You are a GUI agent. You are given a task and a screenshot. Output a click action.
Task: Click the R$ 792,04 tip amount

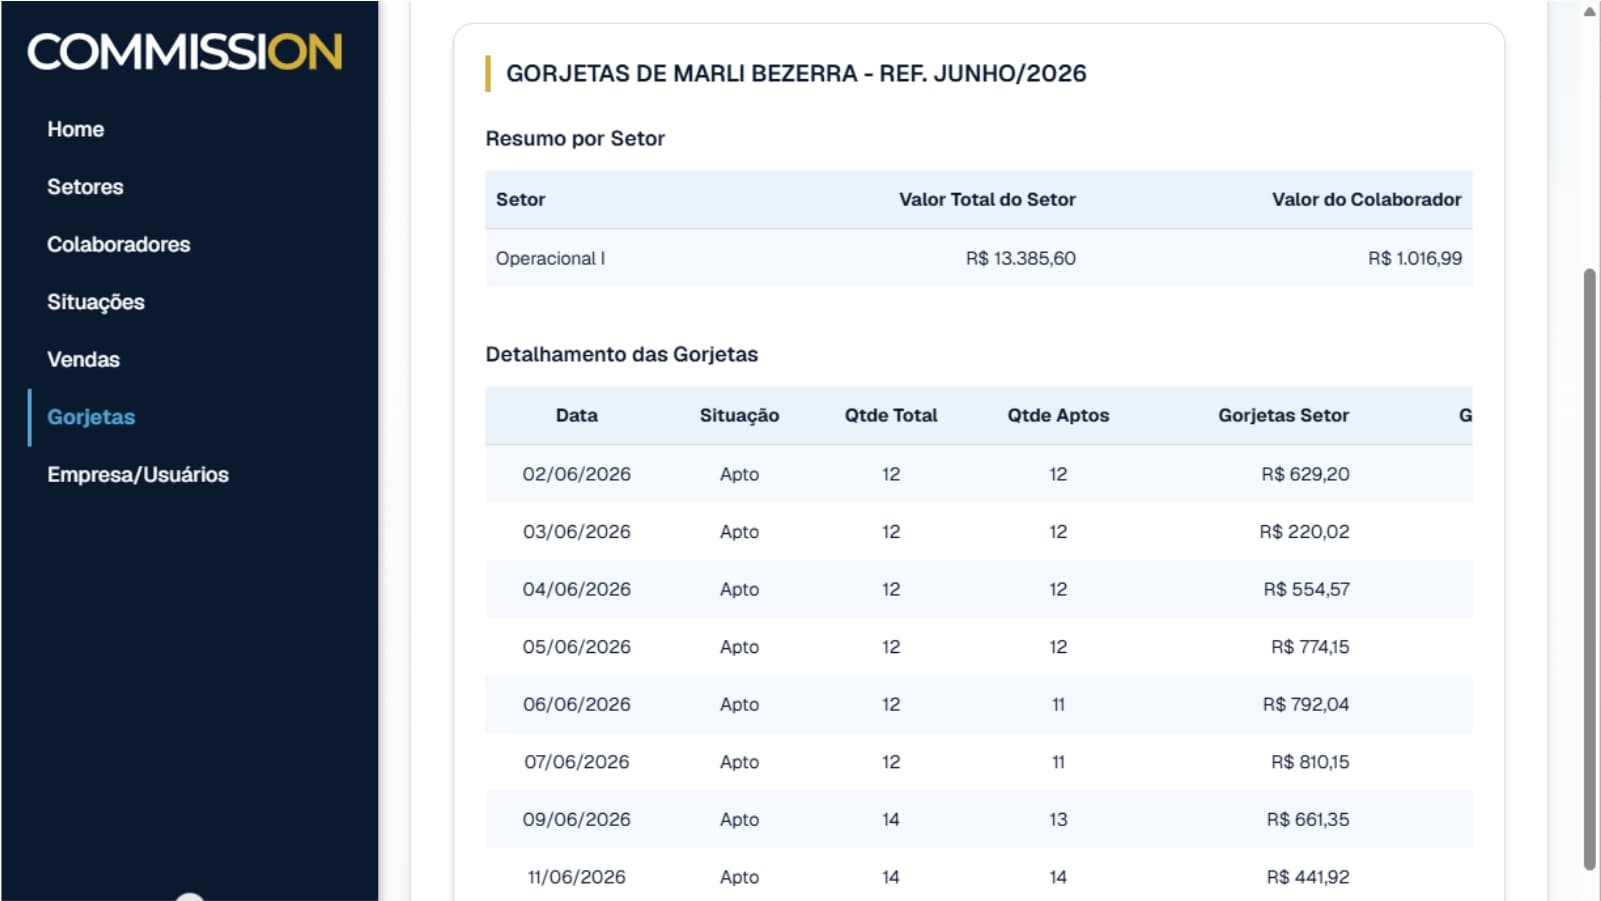(1306, 704)
